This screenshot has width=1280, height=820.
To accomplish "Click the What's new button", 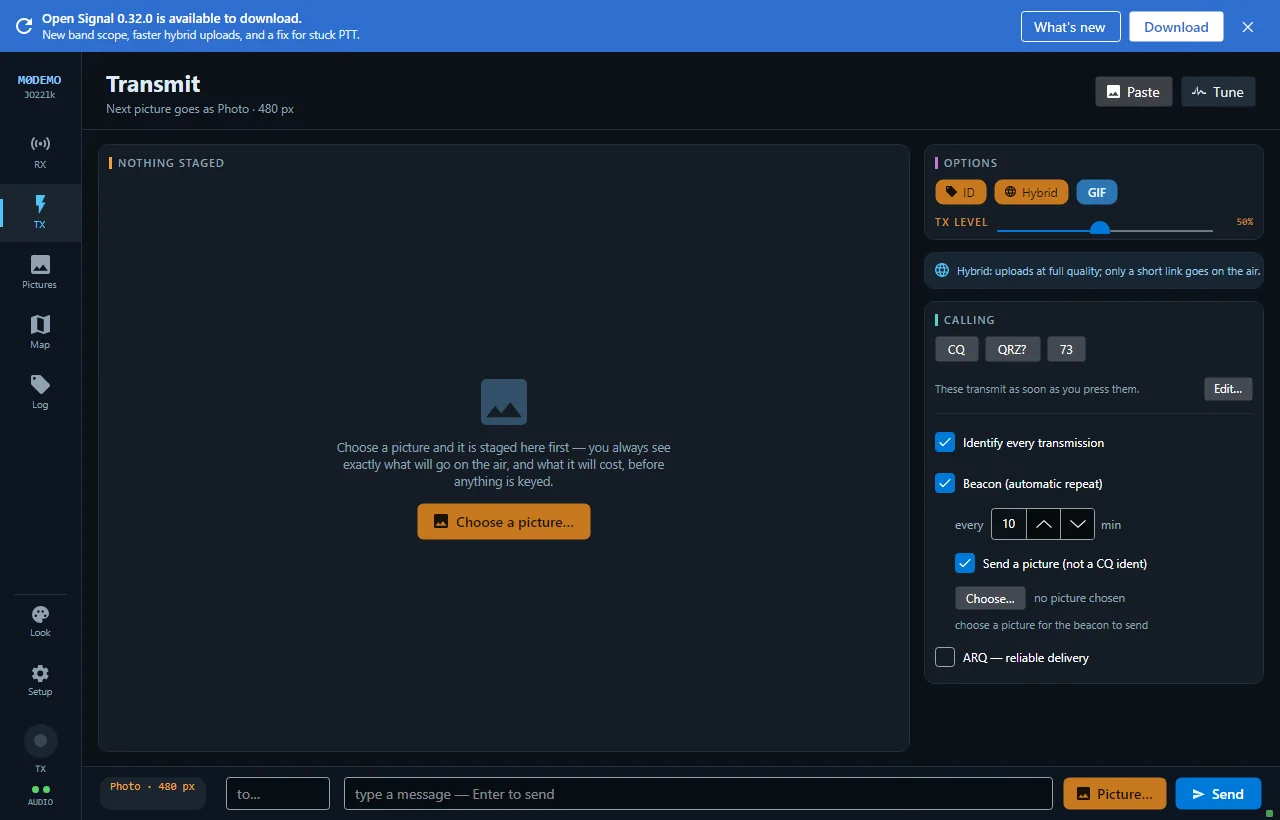I will click(x=1070, y=27).
